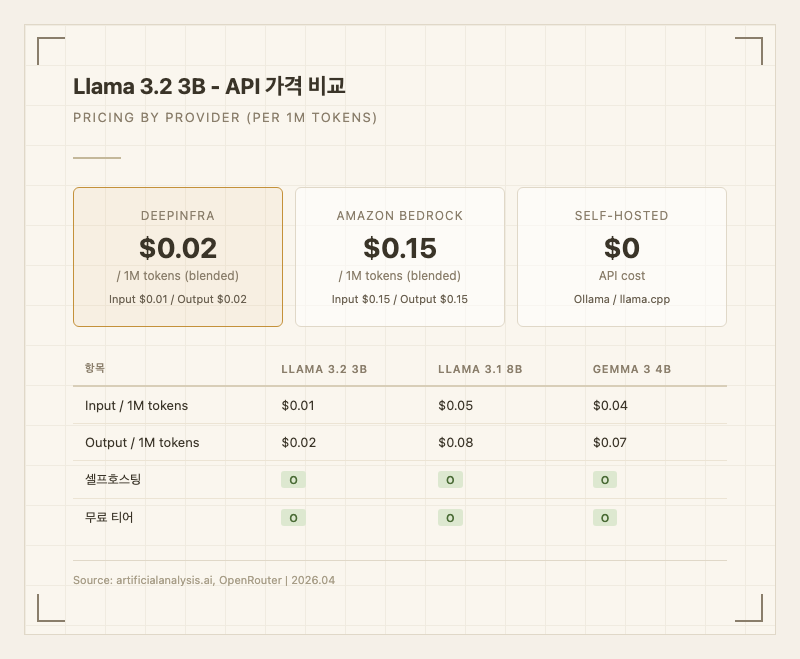Click the 무료 티어 O badge for Llama 3.1 8B
Image resolution: width=800 pixels, height=659 pixels.
[450, 518]
